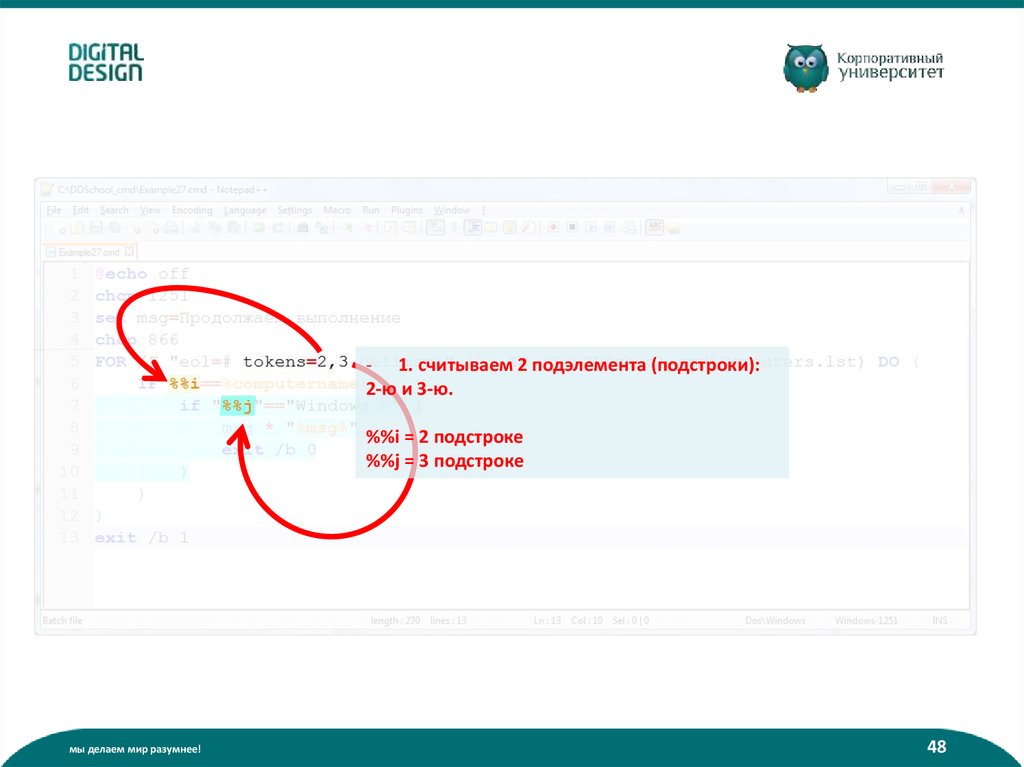Open the File menu

(54, 210)
